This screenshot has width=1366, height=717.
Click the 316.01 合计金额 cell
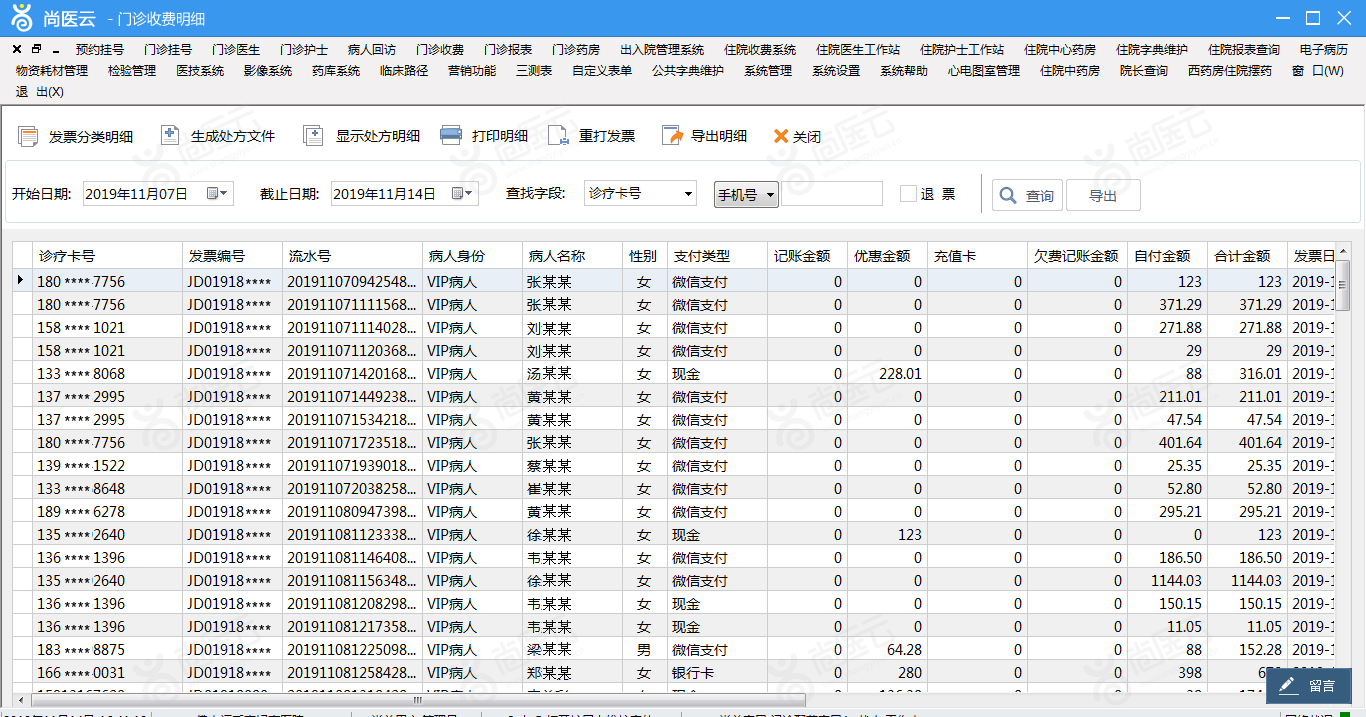click(x=1247, y=374)
